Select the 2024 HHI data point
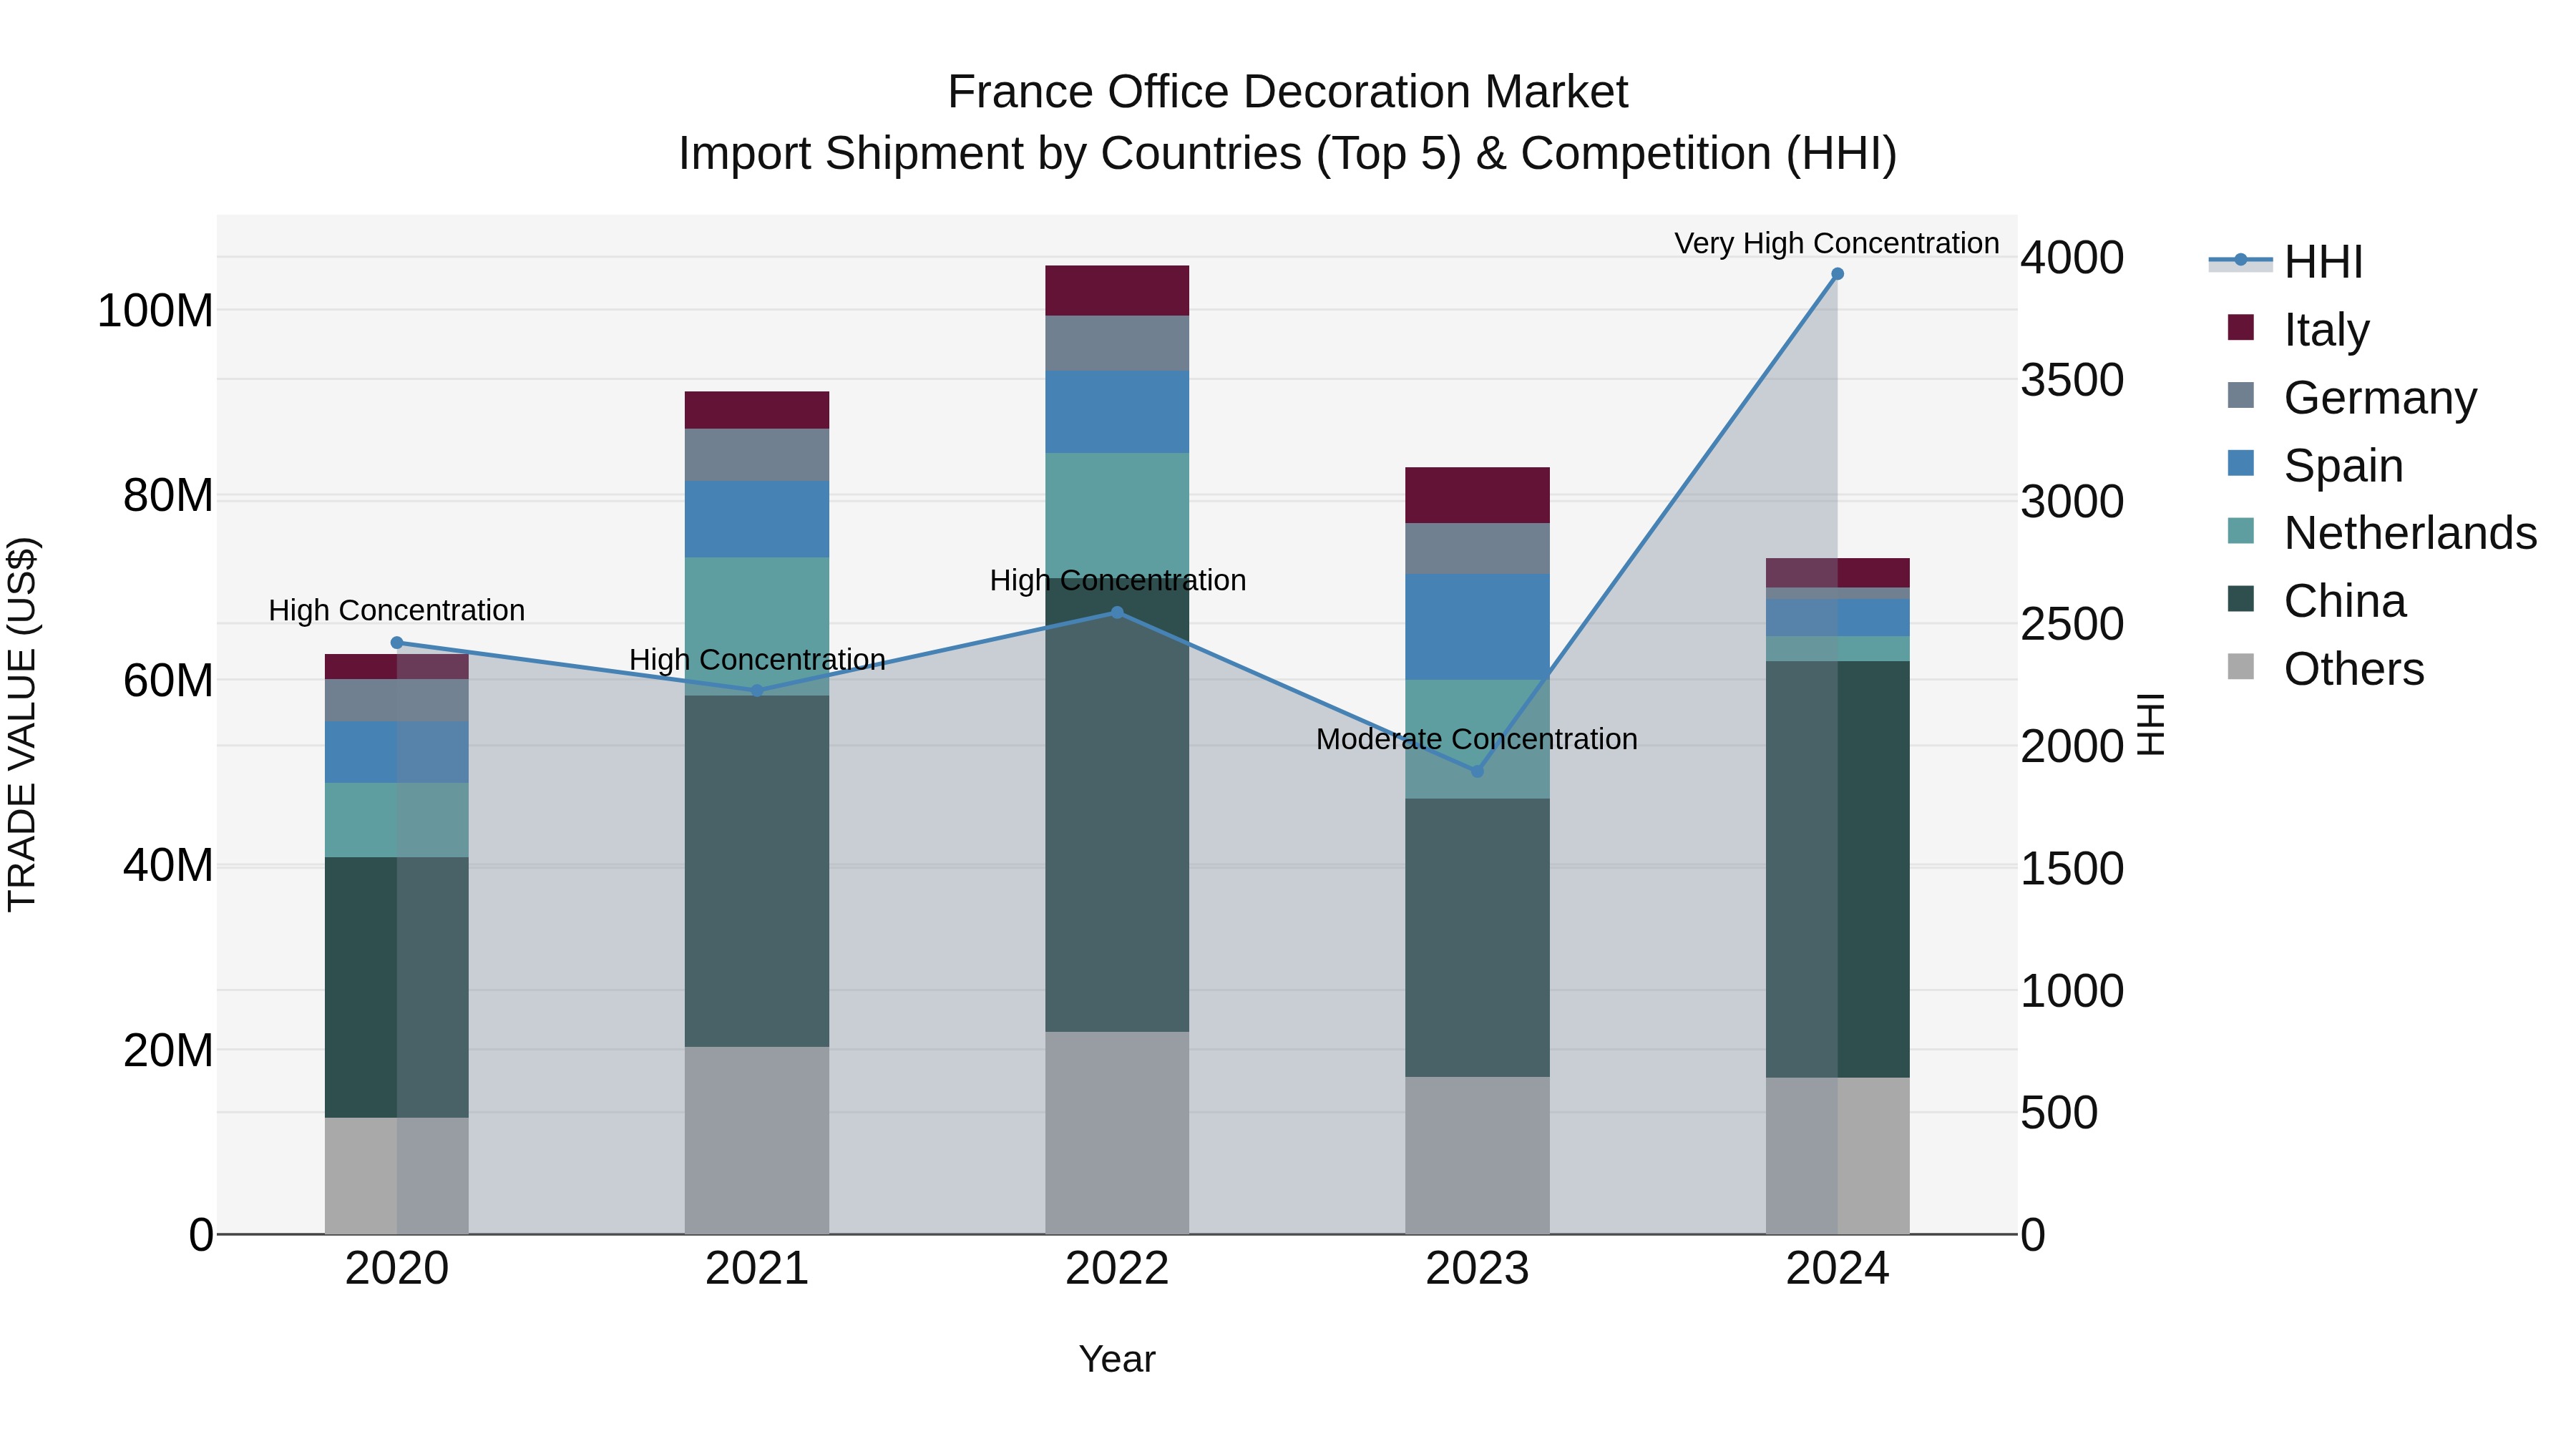This screenshot has width=2576, height=1449. [1837, 274]
